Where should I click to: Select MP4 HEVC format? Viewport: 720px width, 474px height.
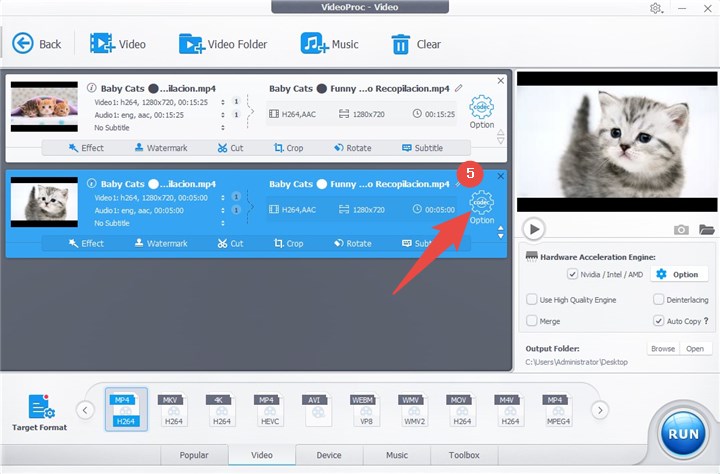point(270,409)
